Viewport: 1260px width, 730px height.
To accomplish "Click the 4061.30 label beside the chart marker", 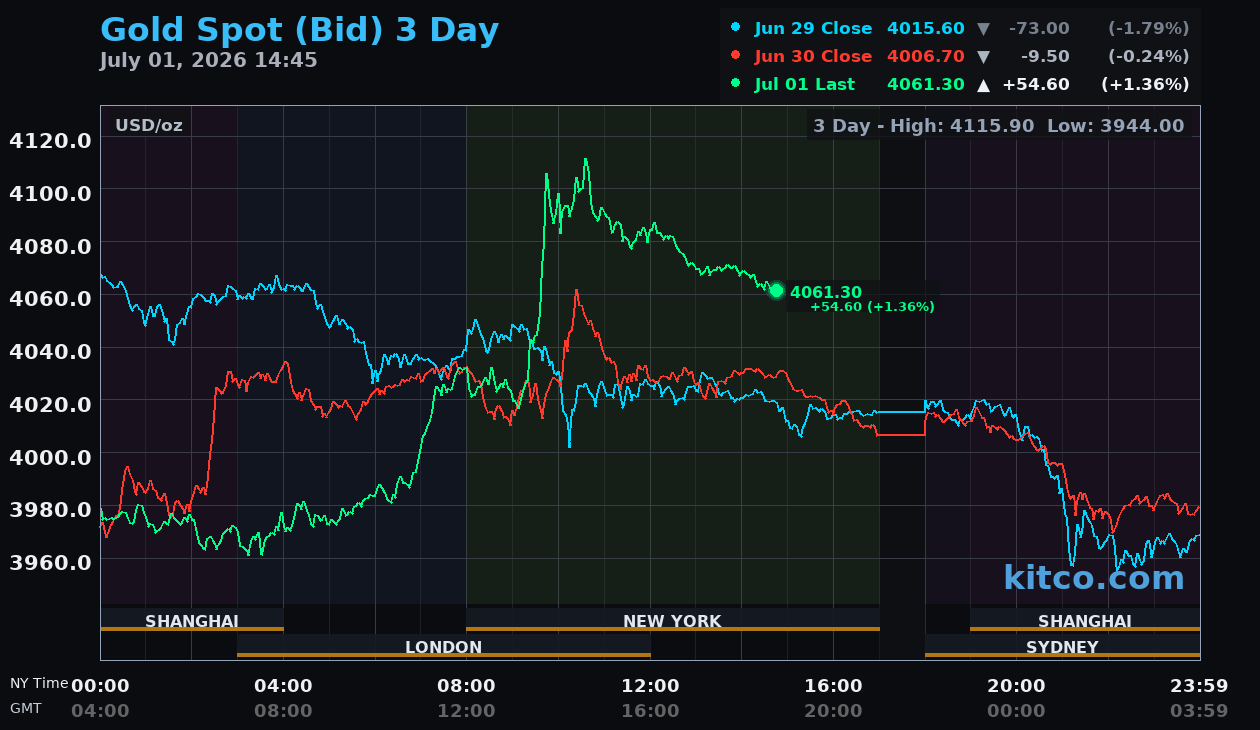I will coord(826,292).
